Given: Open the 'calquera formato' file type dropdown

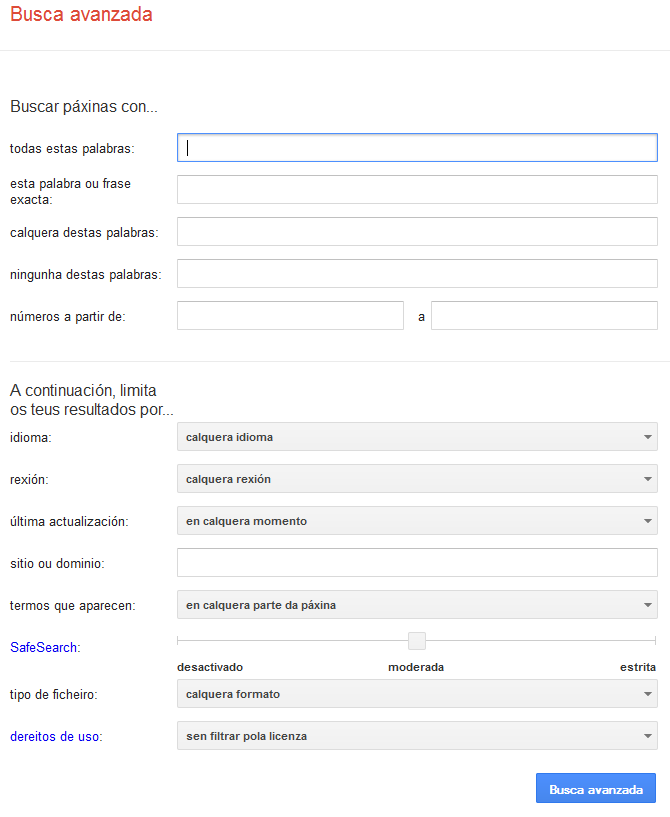Looking at the screenshot, I should (417, 694).
